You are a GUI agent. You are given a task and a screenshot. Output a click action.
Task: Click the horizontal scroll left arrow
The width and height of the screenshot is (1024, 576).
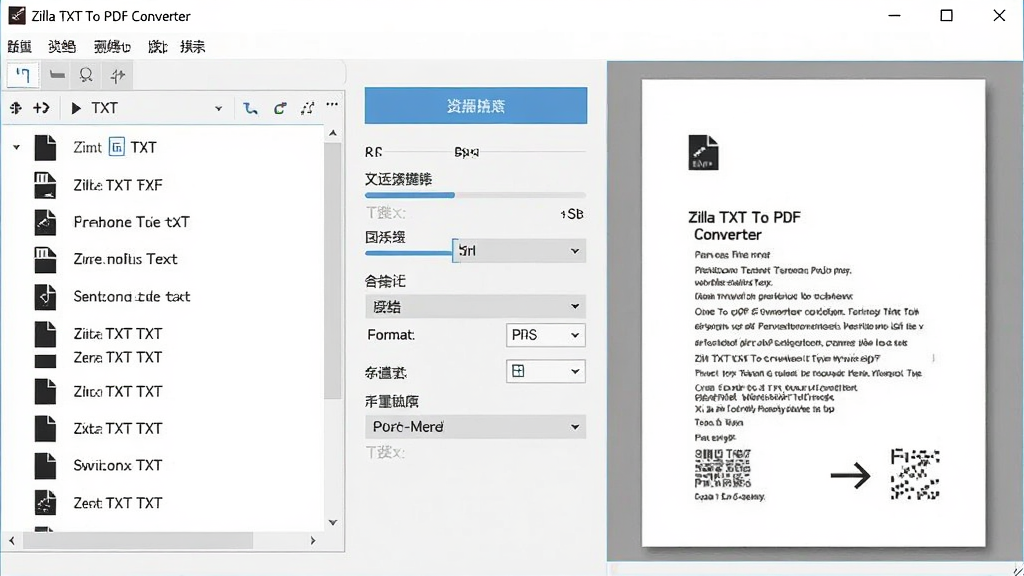pos(12,541)
